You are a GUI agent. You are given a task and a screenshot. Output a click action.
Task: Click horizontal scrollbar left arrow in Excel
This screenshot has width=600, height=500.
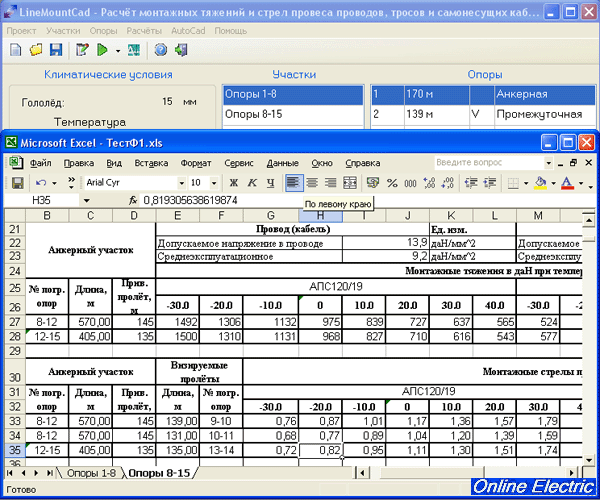pyautogui.click(x=362, y=474)
